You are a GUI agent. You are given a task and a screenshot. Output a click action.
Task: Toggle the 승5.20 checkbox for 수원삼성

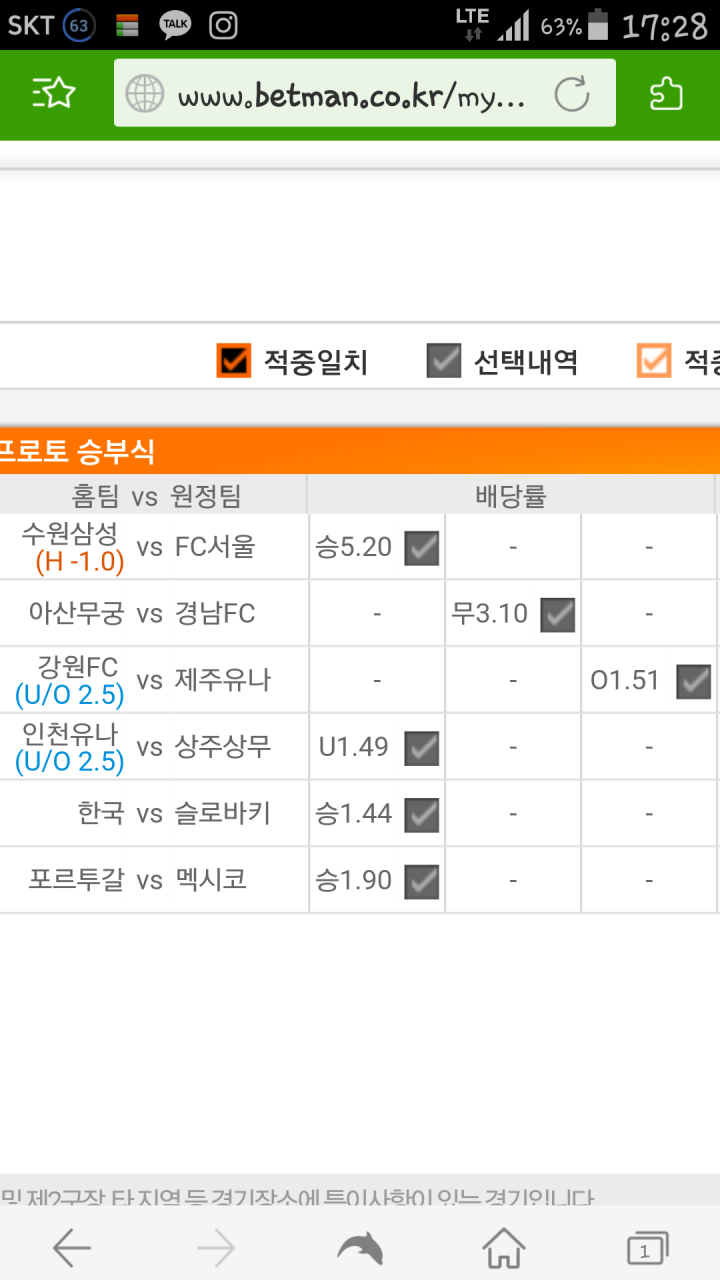point(421,548)
